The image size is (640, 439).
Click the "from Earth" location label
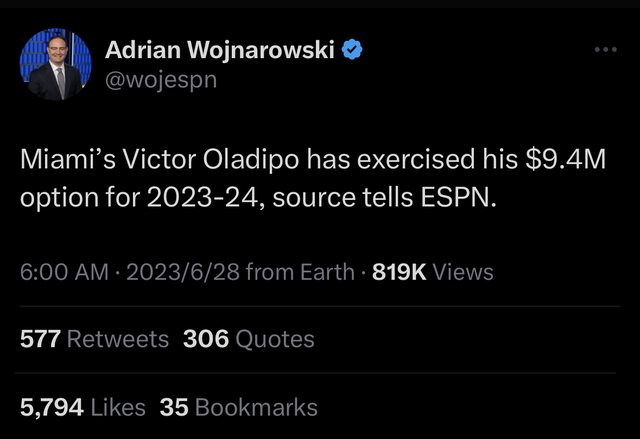tap(299, 272)
